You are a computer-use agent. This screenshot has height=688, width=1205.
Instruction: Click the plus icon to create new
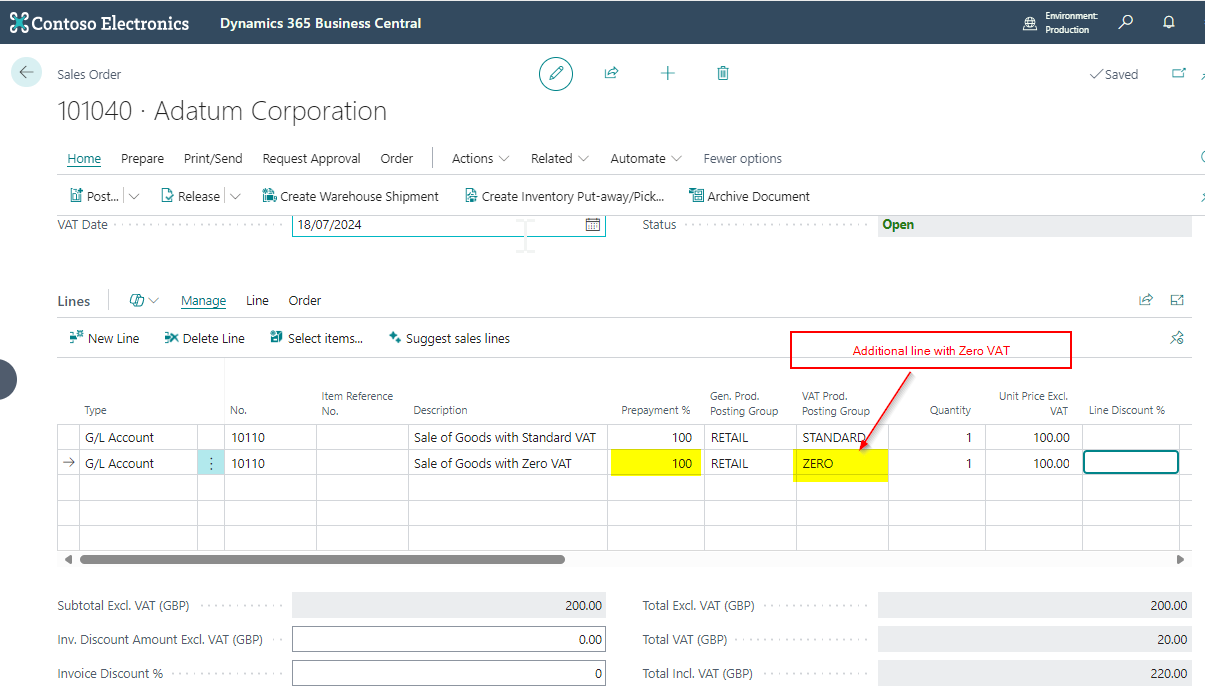[x=668, y=74]
